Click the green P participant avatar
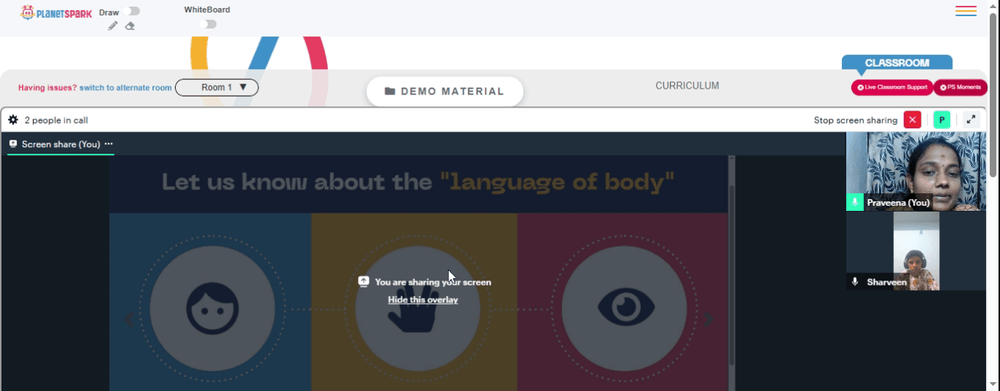 [x=941, y=120]
